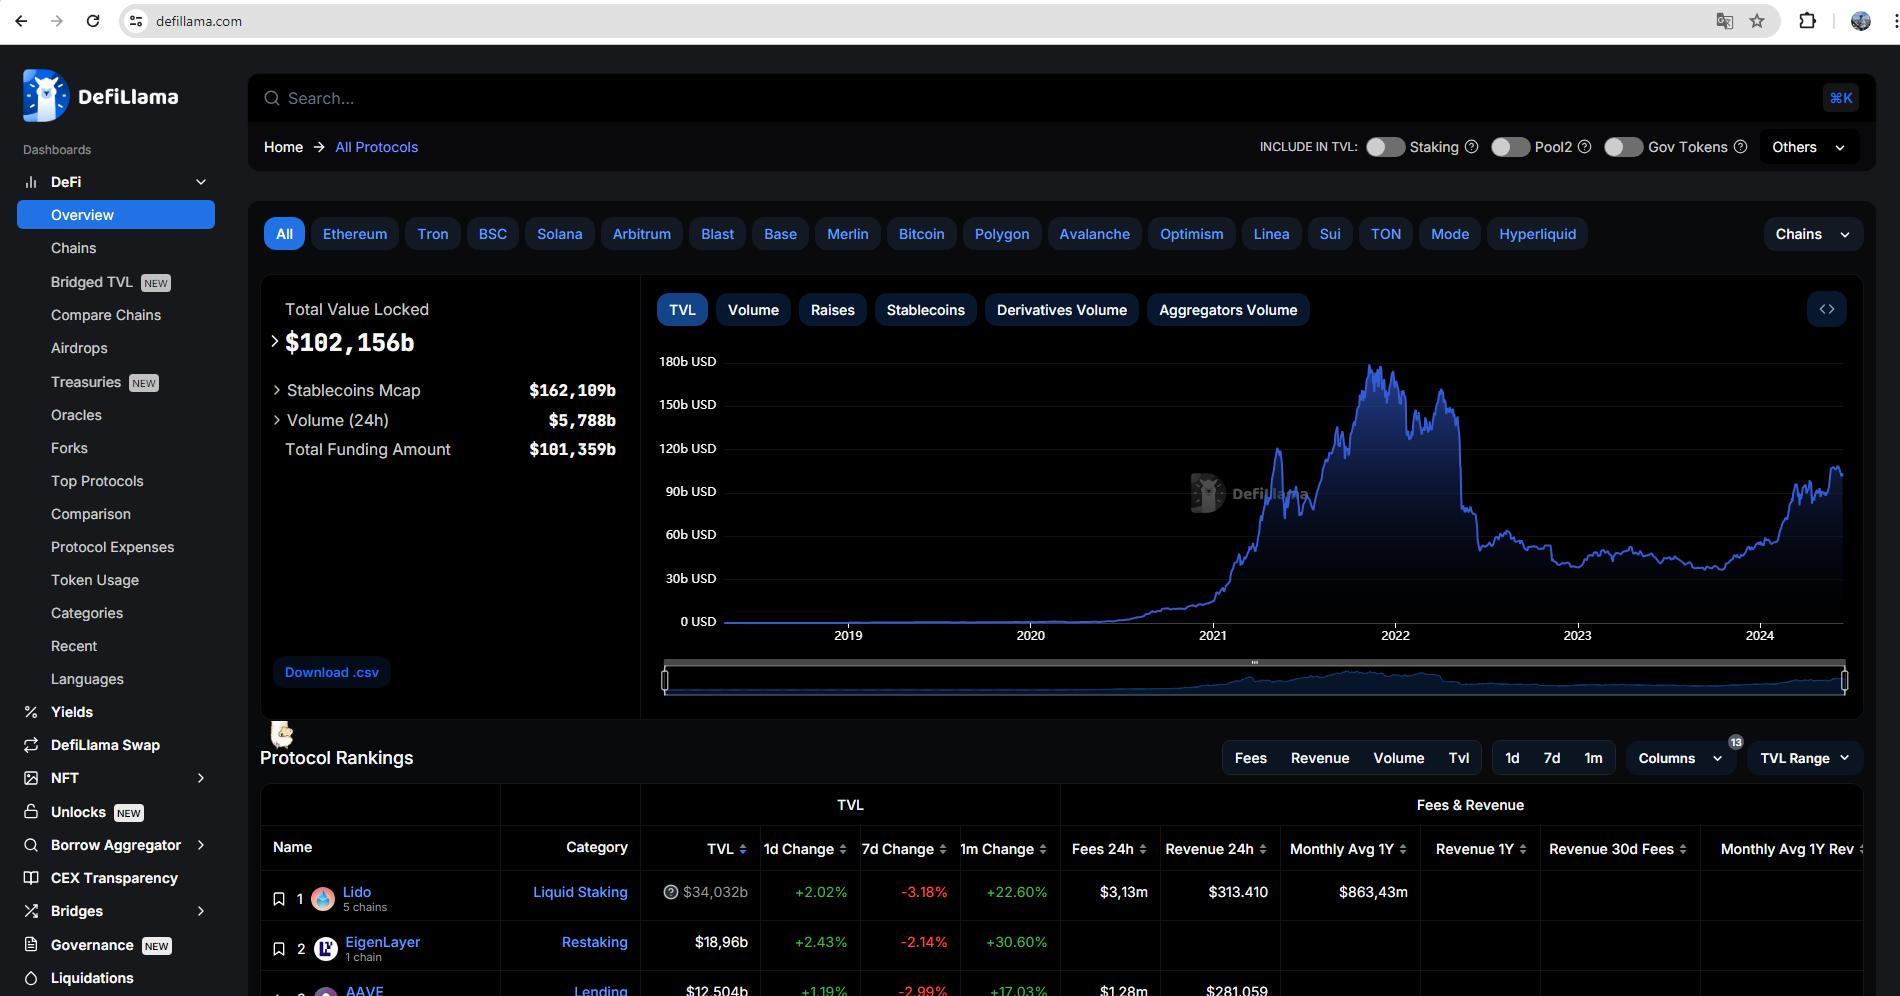Filter protocols by Solana chain
Viewport: 1900px width, 996px height.
click(559, 234)
